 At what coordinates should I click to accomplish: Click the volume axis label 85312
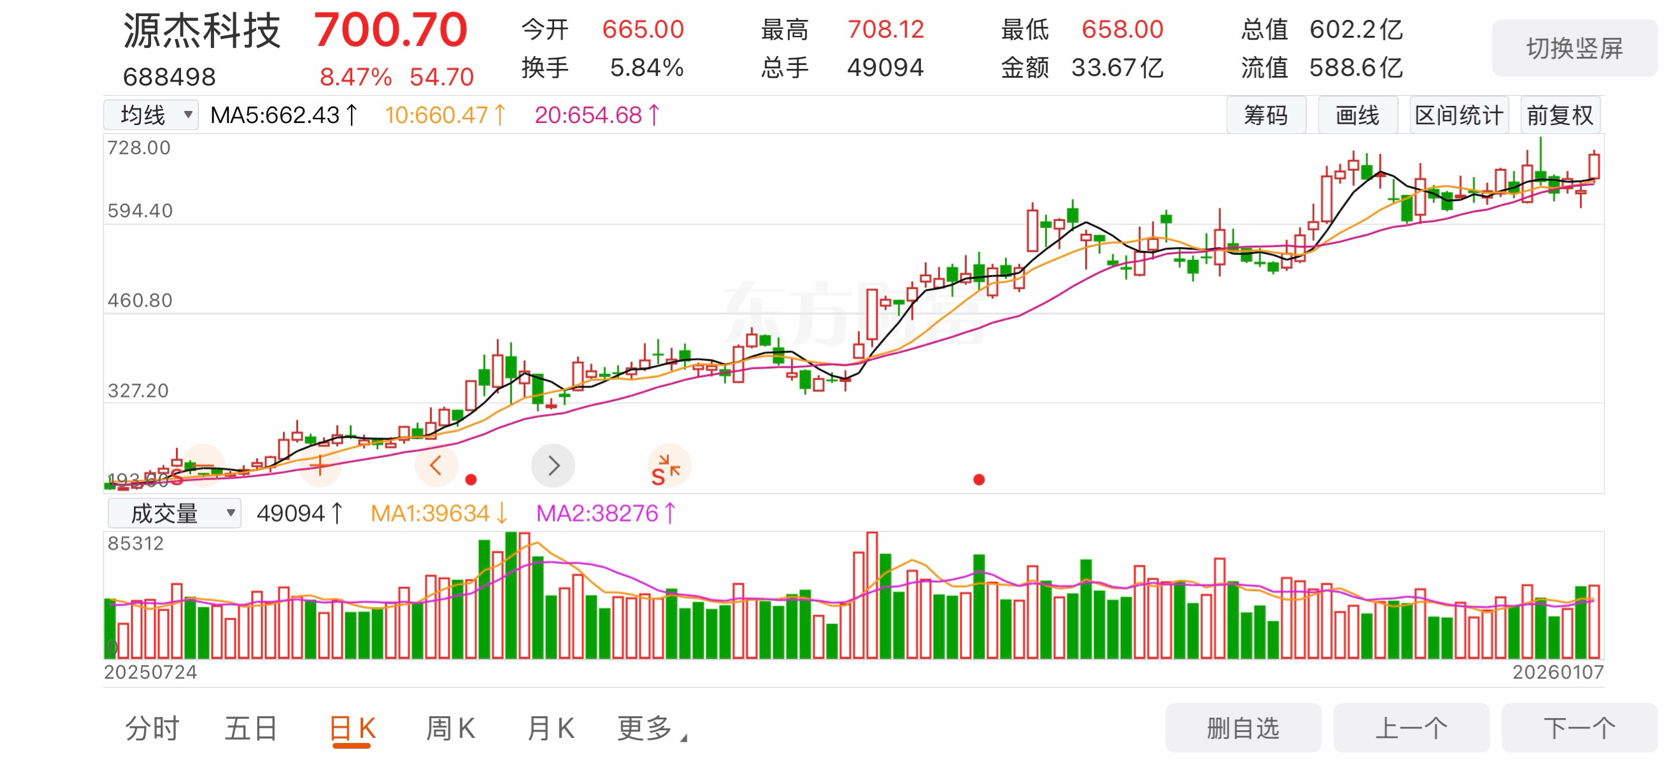136,544
